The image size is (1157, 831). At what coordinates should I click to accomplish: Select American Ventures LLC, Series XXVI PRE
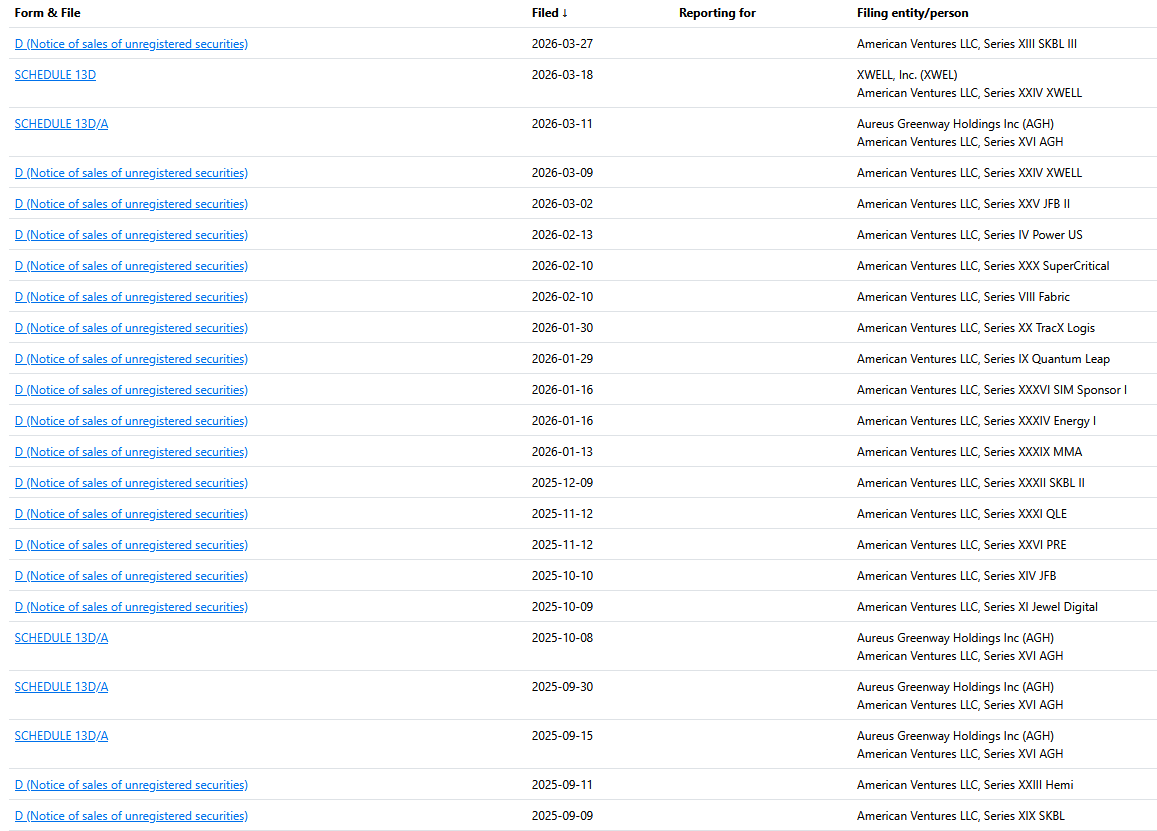click(x=961, y=545)
